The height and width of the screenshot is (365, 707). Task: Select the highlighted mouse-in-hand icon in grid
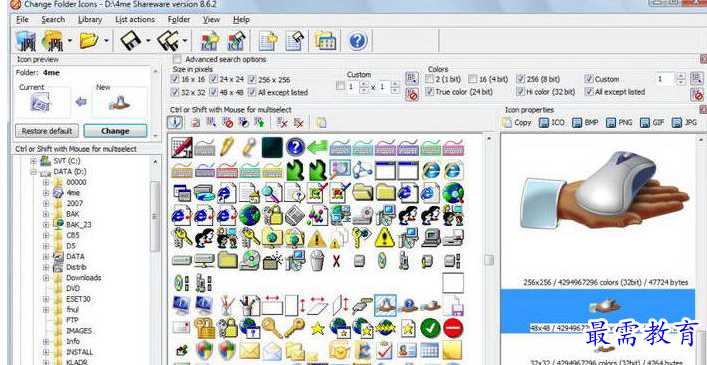pyautogui.click(x=385, y=305)
